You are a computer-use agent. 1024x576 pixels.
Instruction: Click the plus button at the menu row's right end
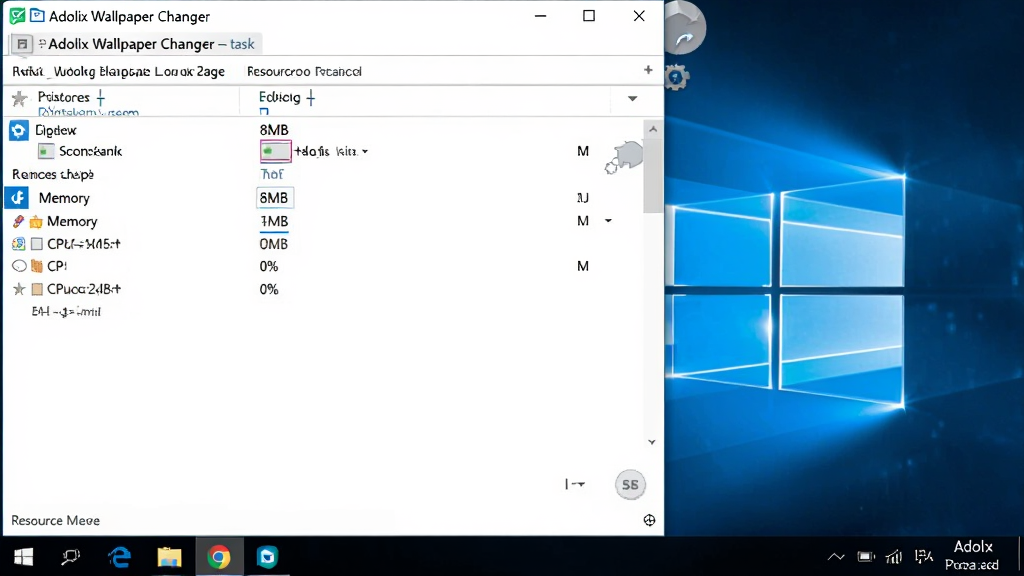(648, 70)
